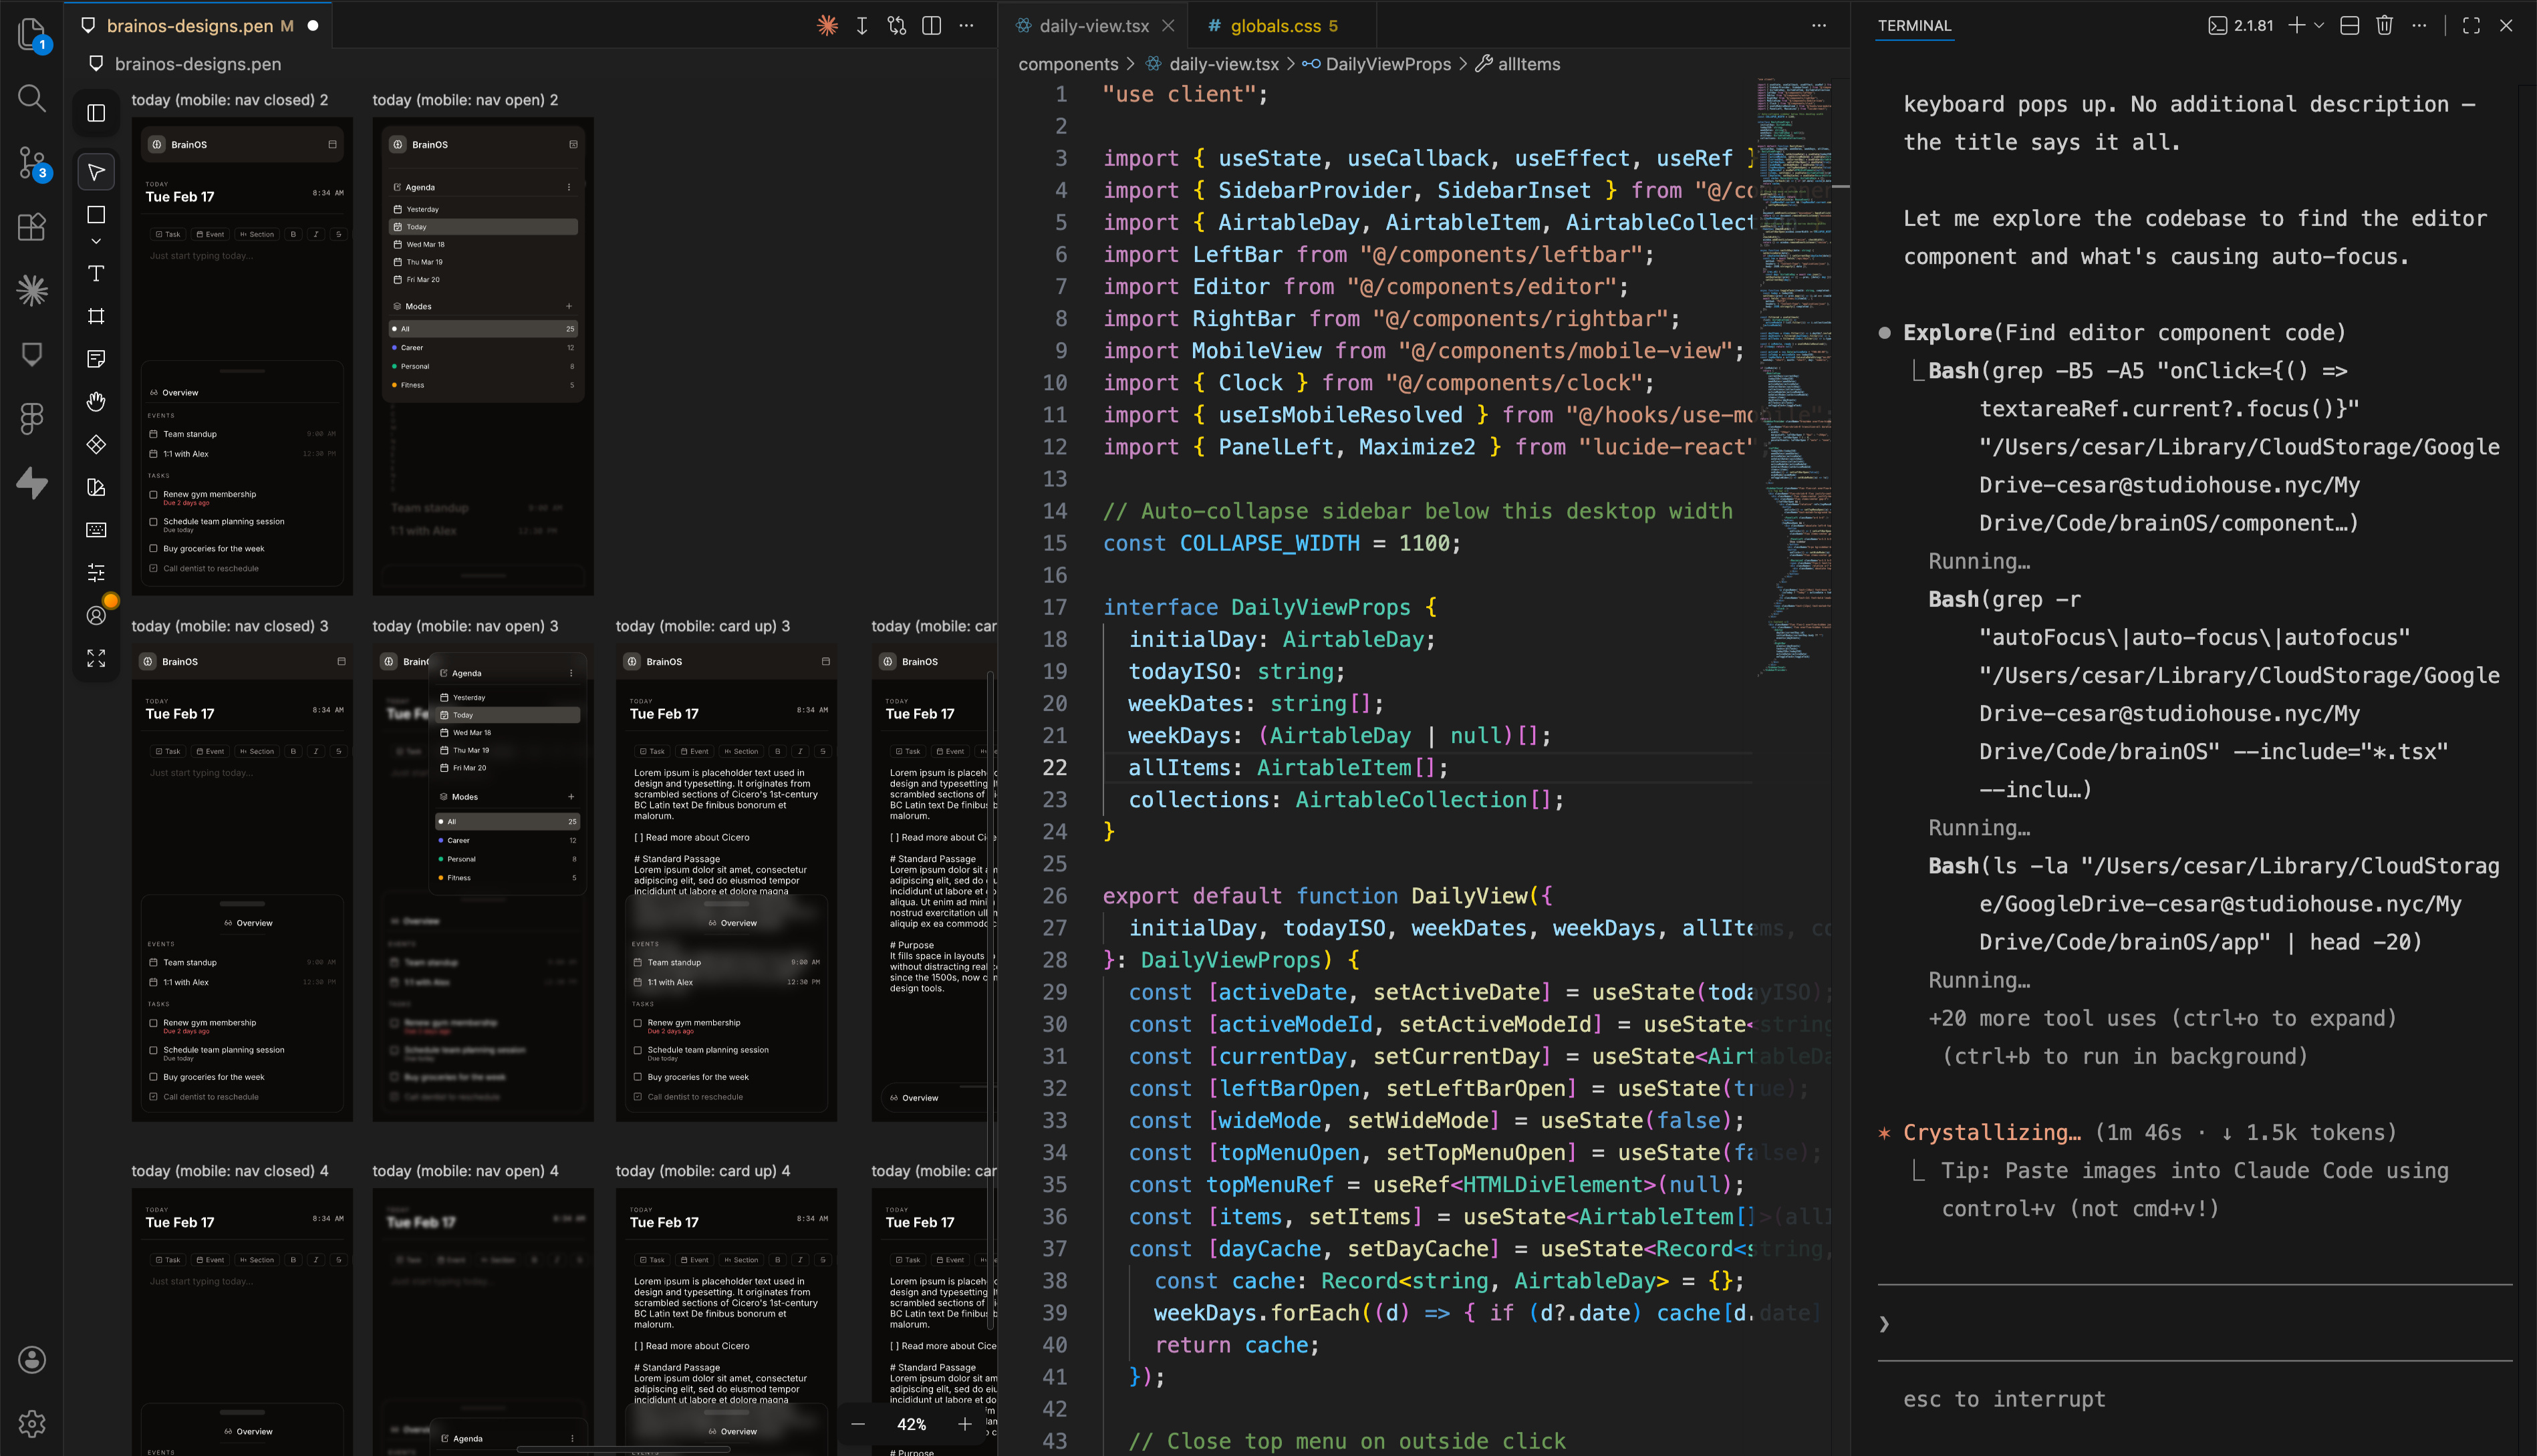Maximize the terminal panel

coord(2470,25)
